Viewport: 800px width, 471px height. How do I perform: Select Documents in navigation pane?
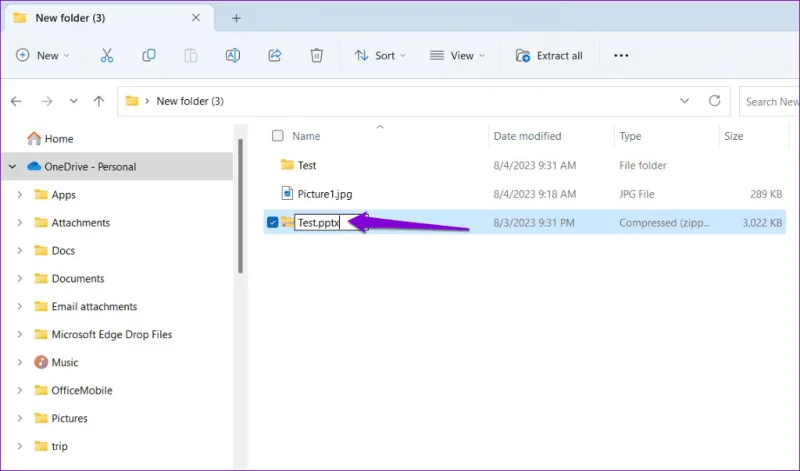(78, 279)
